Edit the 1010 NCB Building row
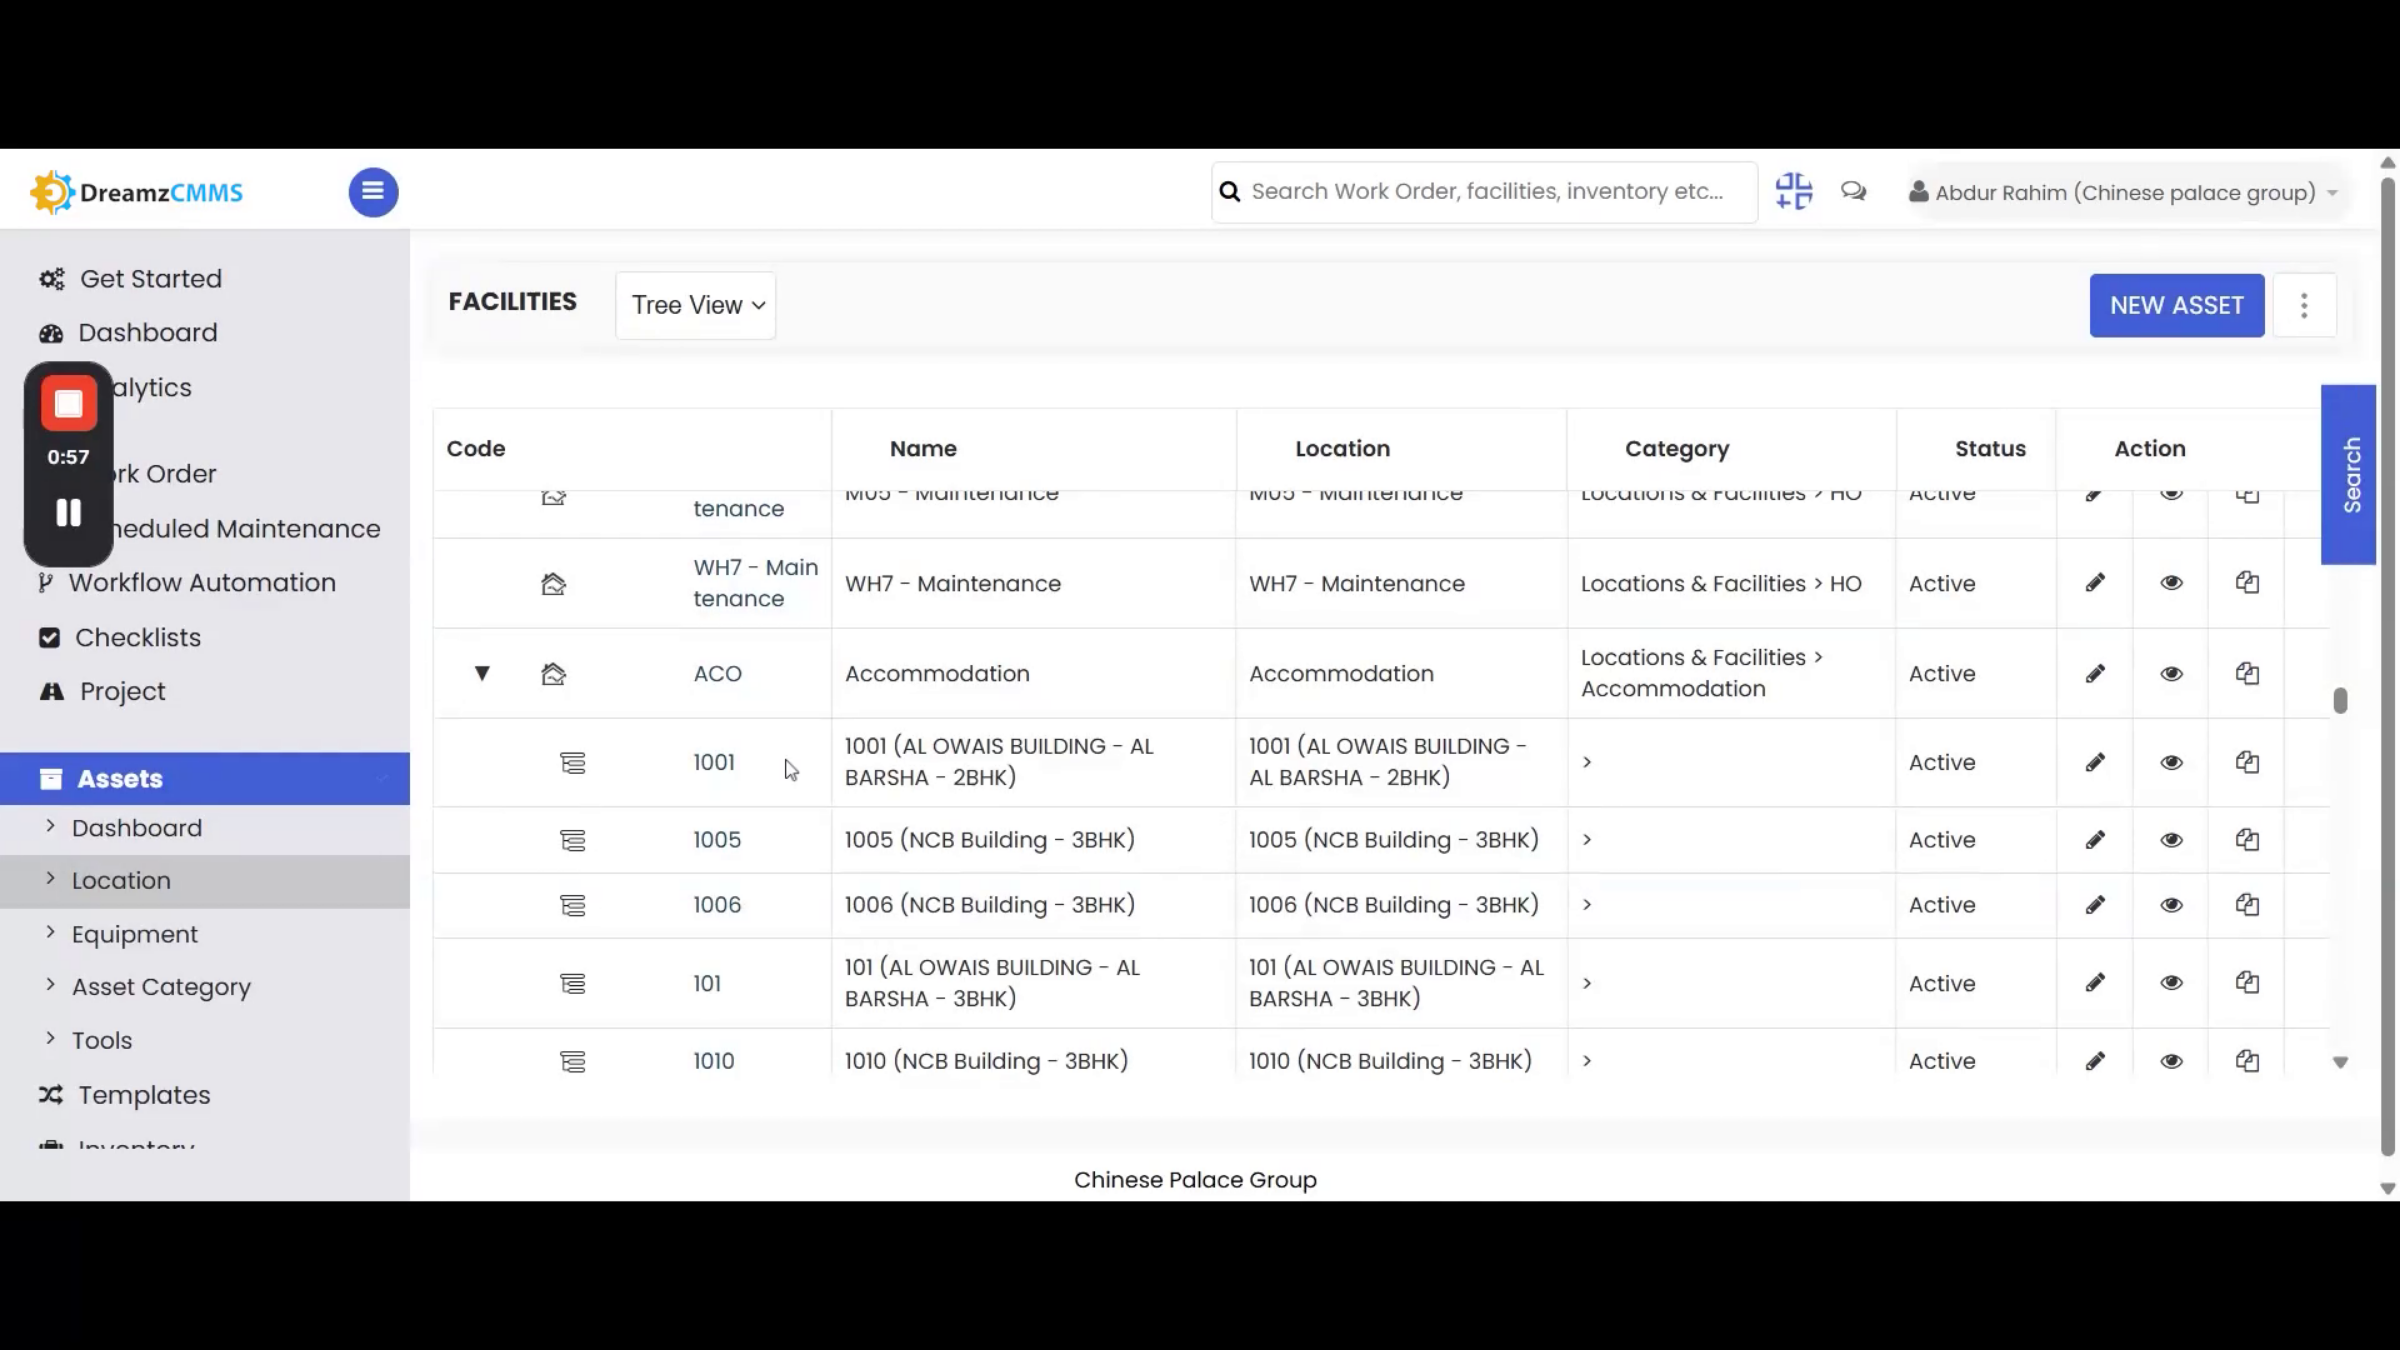The width and height of the screenshot is (2400, 1350). (x=2095, y=1061)
